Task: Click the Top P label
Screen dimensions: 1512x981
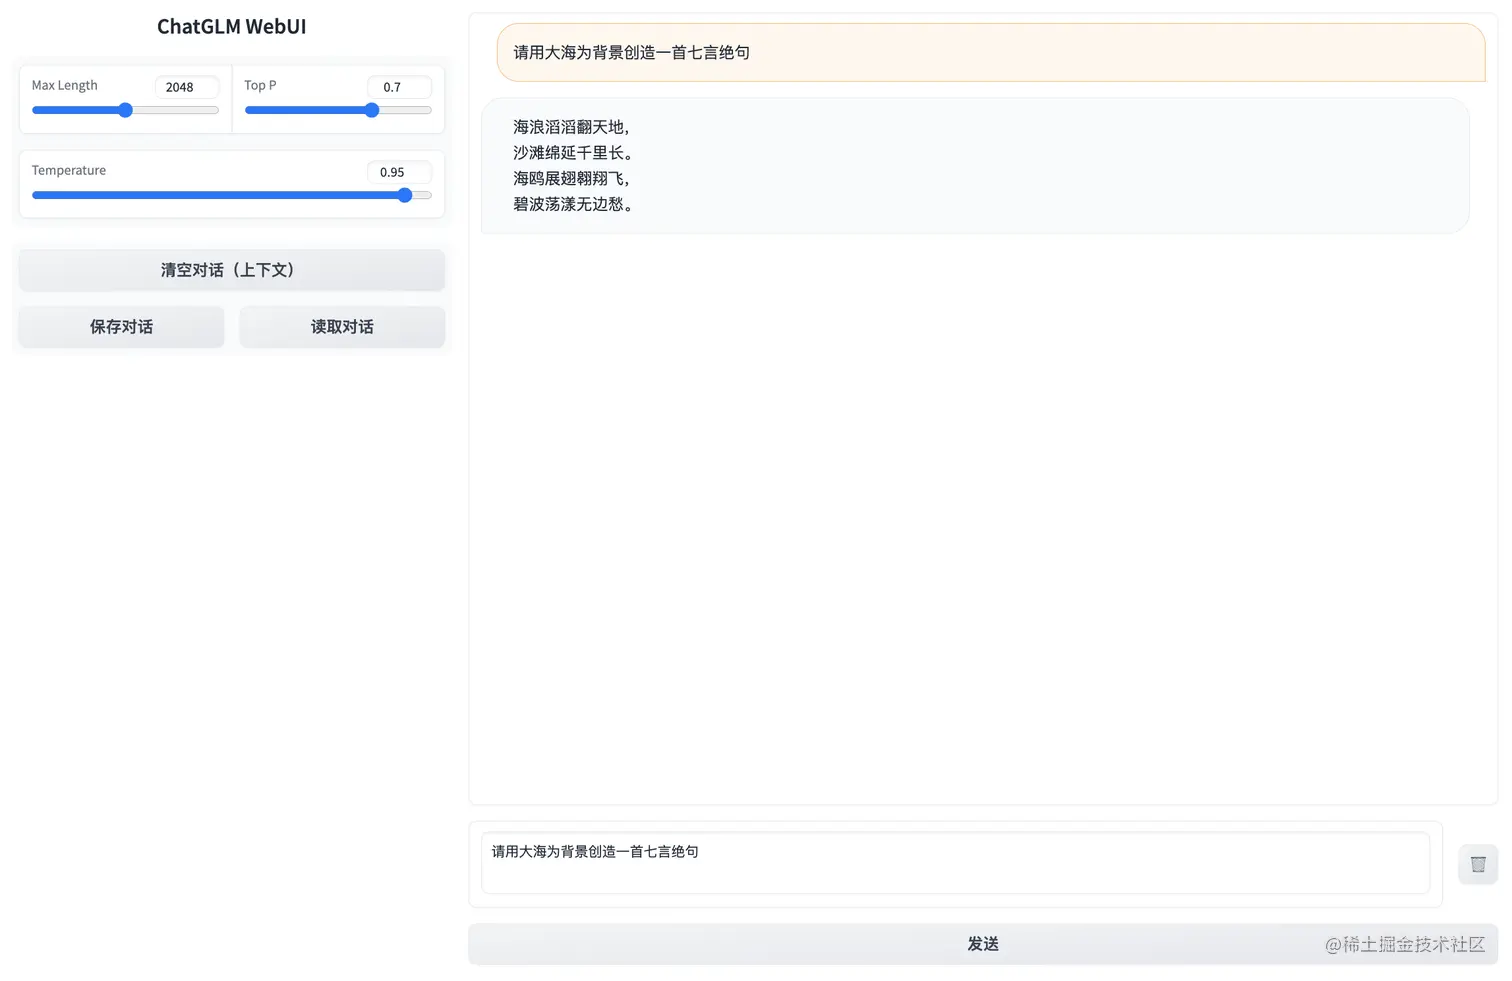Action: (260, 85)
